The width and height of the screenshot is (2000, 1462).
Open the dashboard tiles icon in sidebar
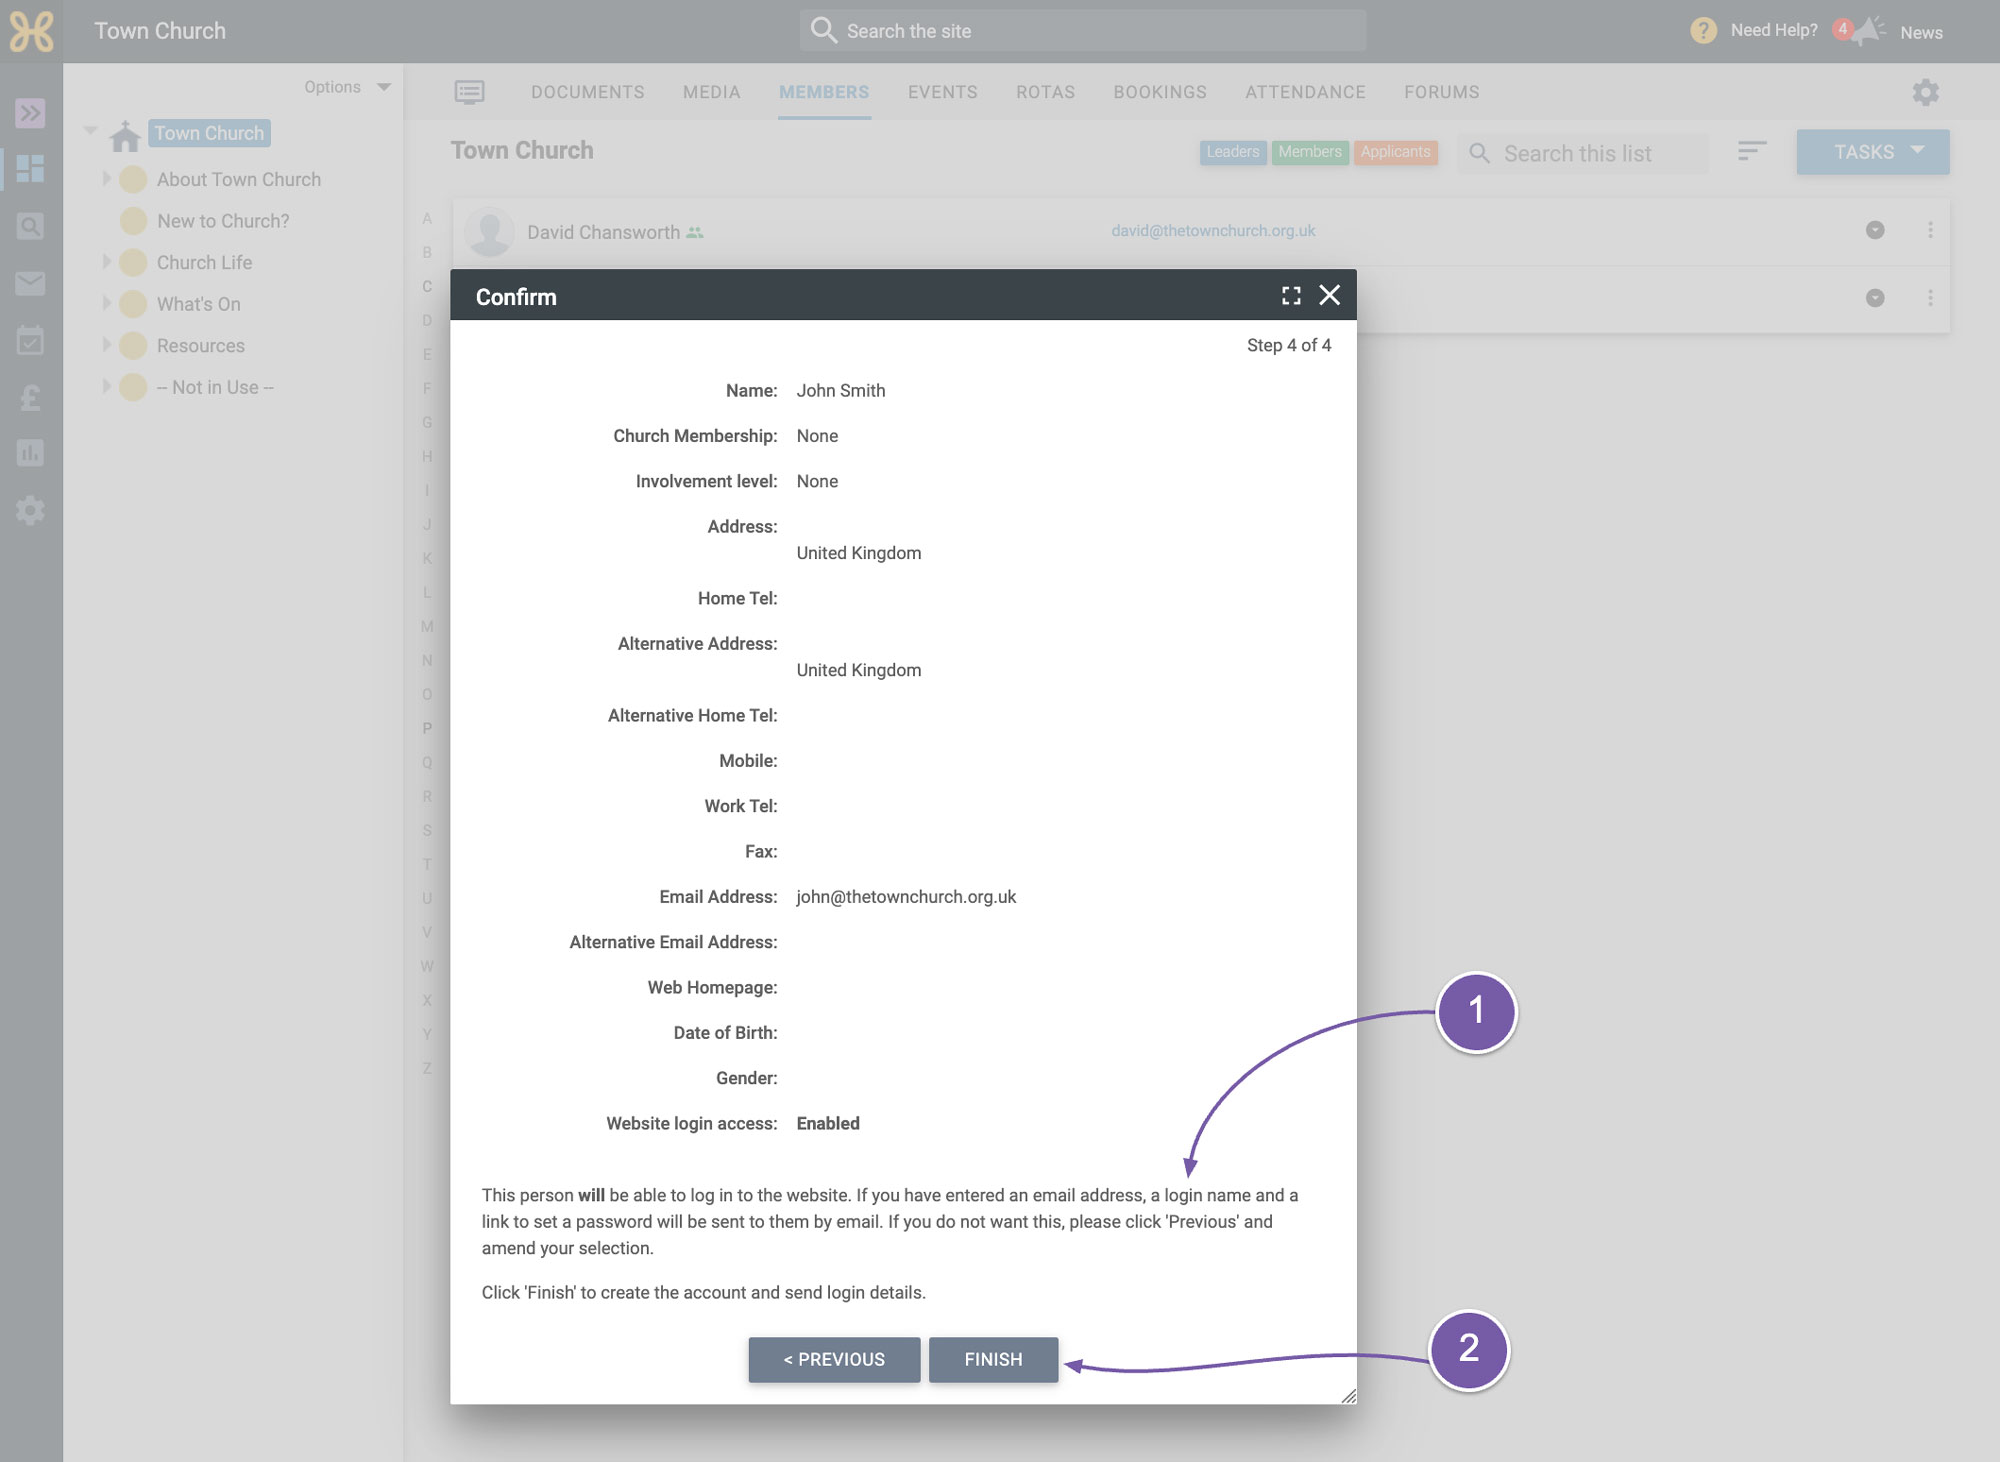pyautogui.click(x=30, y=168)
